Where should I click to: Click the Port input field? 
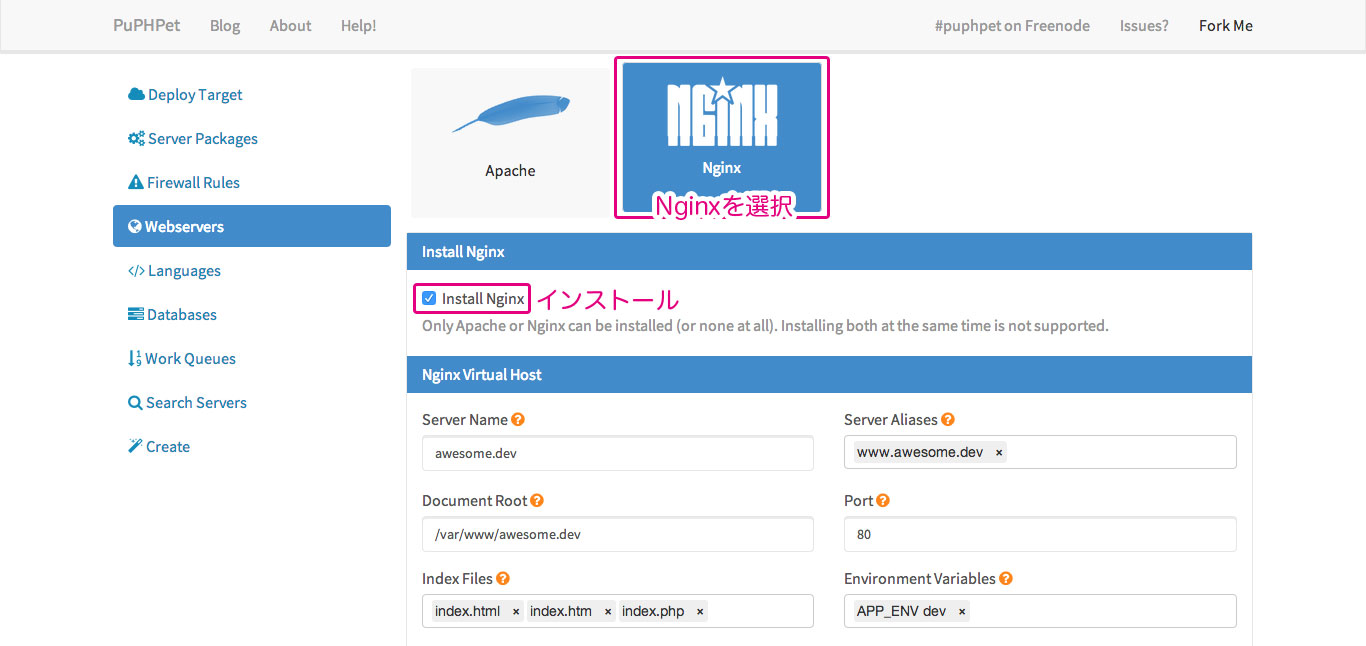coord(1040,534)
